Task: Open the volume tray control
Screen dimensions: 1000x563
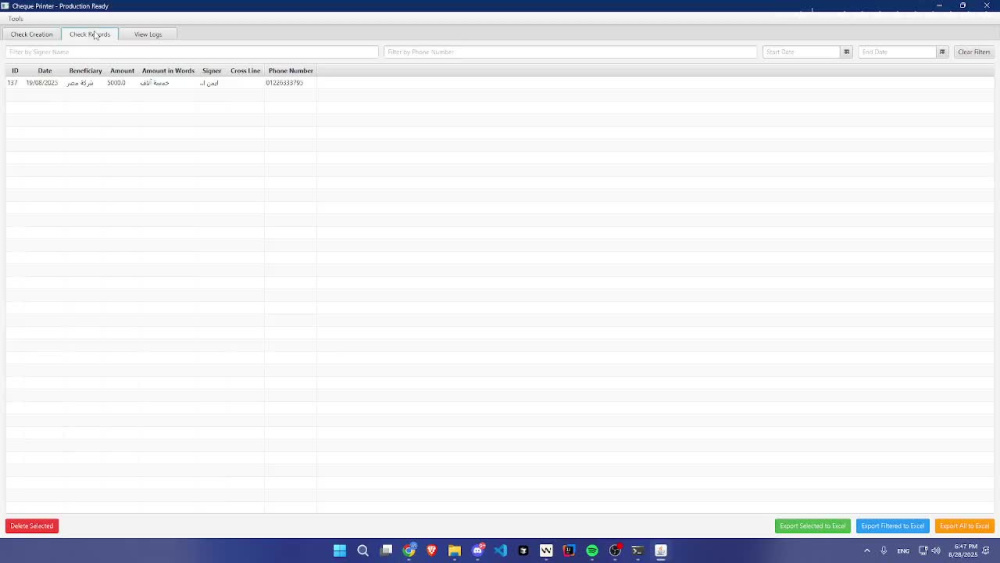Action: [936, 551]
